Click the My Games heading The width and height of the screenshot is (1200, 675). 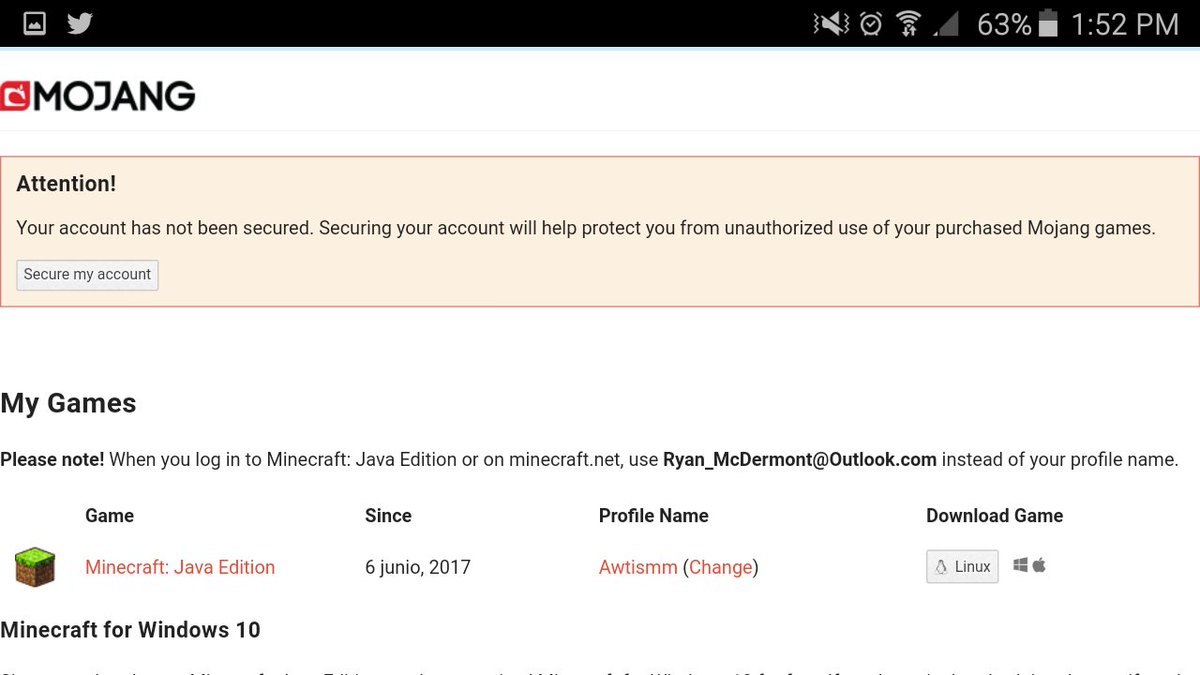pyautogui.click(x=68, y=403)
